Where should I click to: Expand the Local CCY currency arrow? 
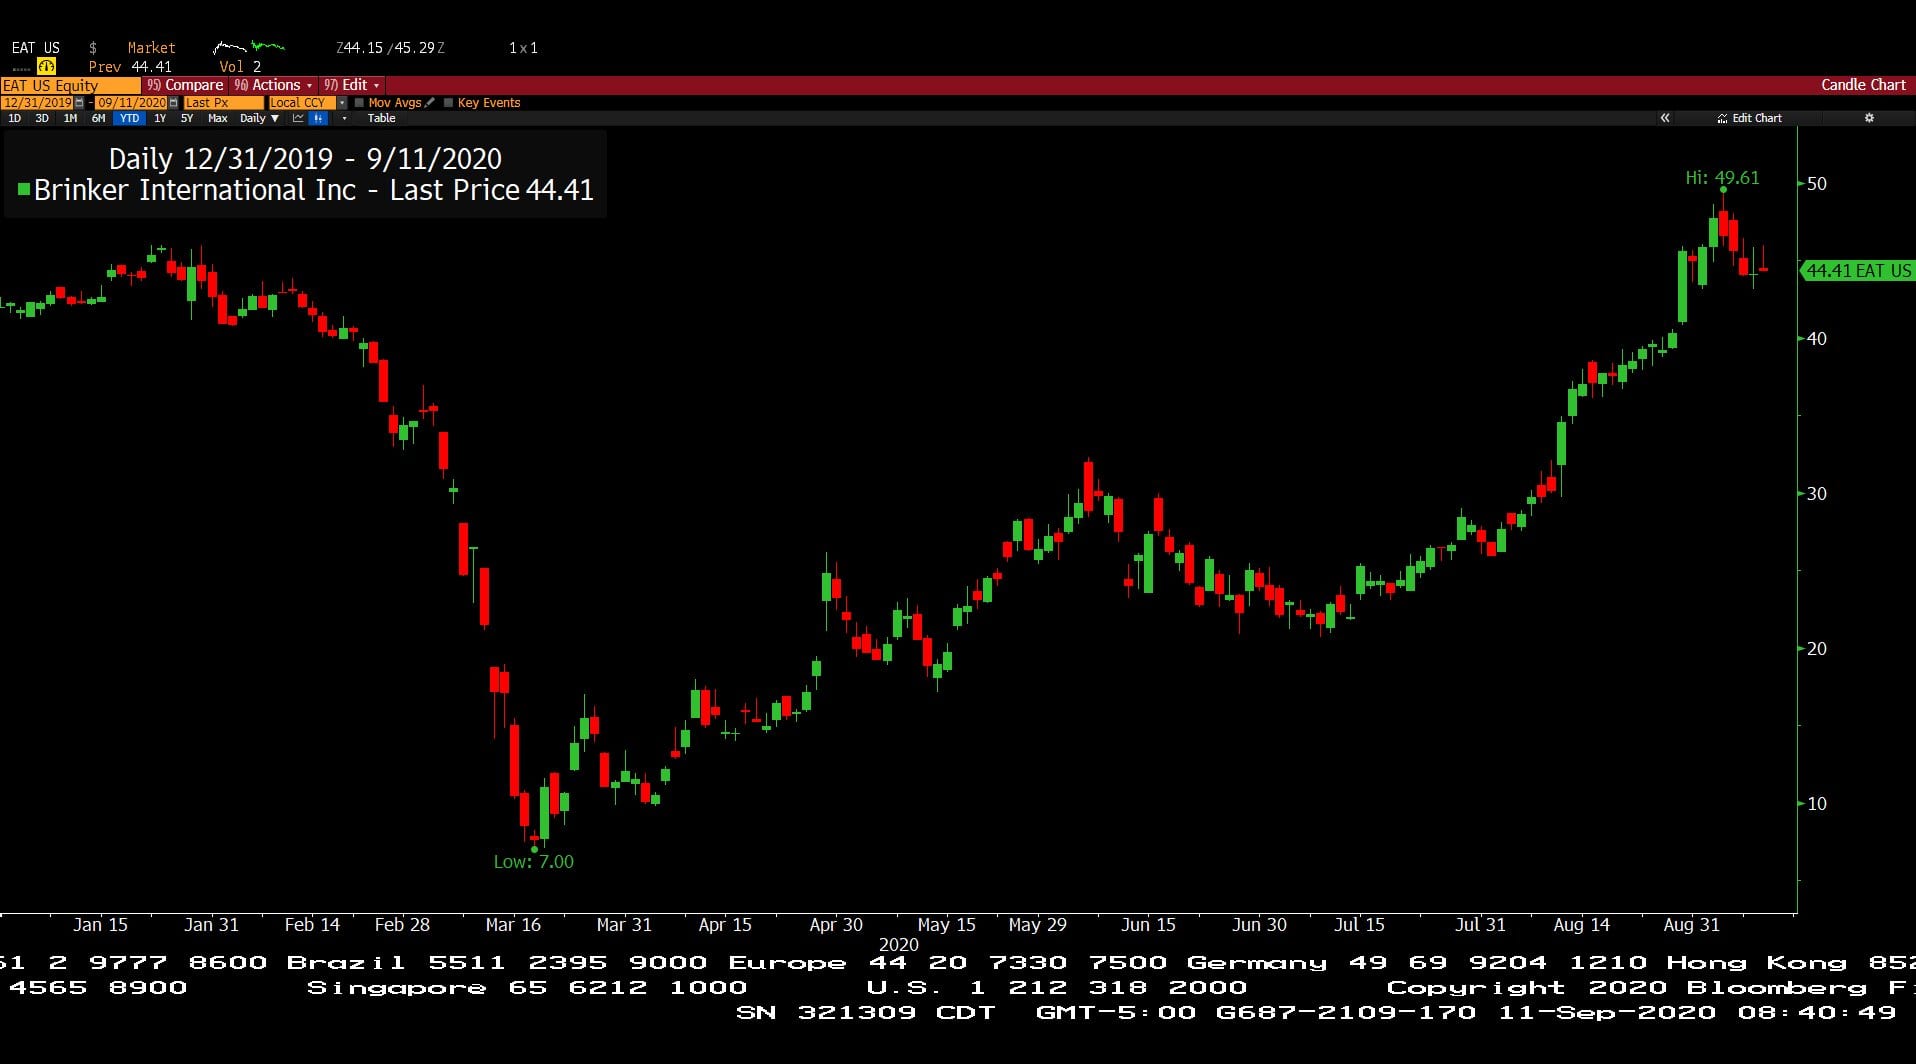click(342, 103)
